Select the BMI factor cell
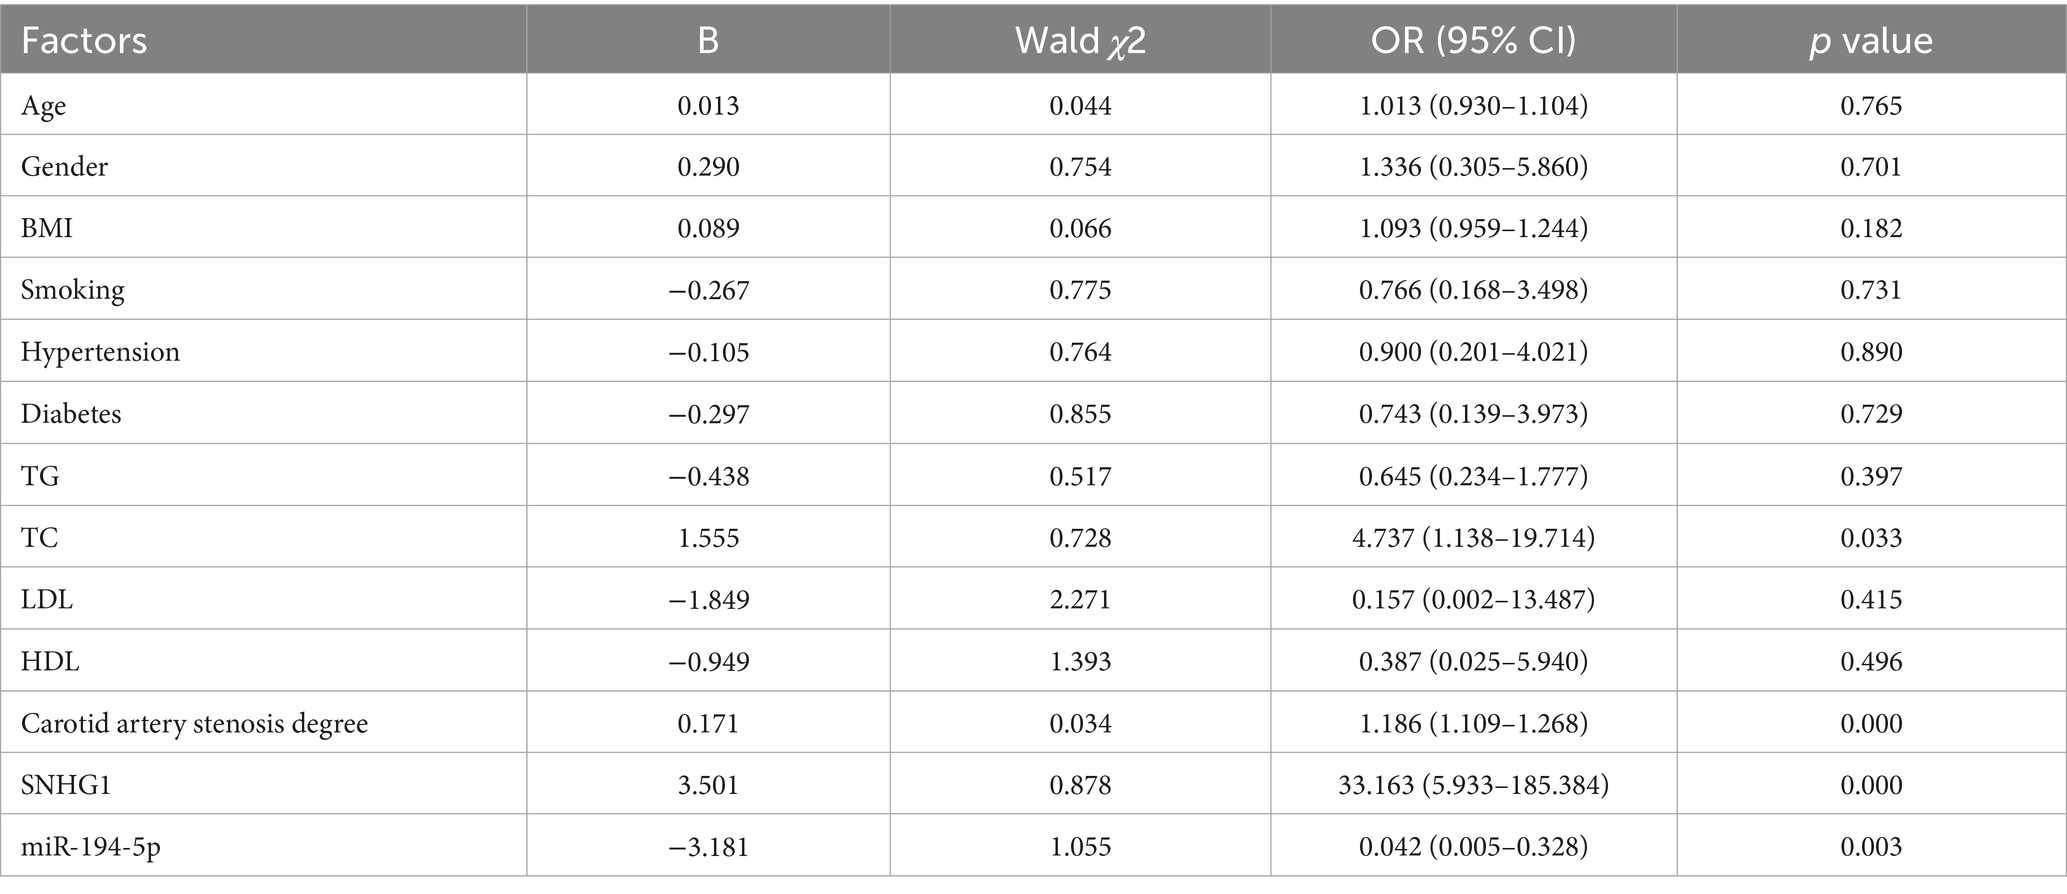The width and height of the screenshot is (2067, 894). [47, 229]
